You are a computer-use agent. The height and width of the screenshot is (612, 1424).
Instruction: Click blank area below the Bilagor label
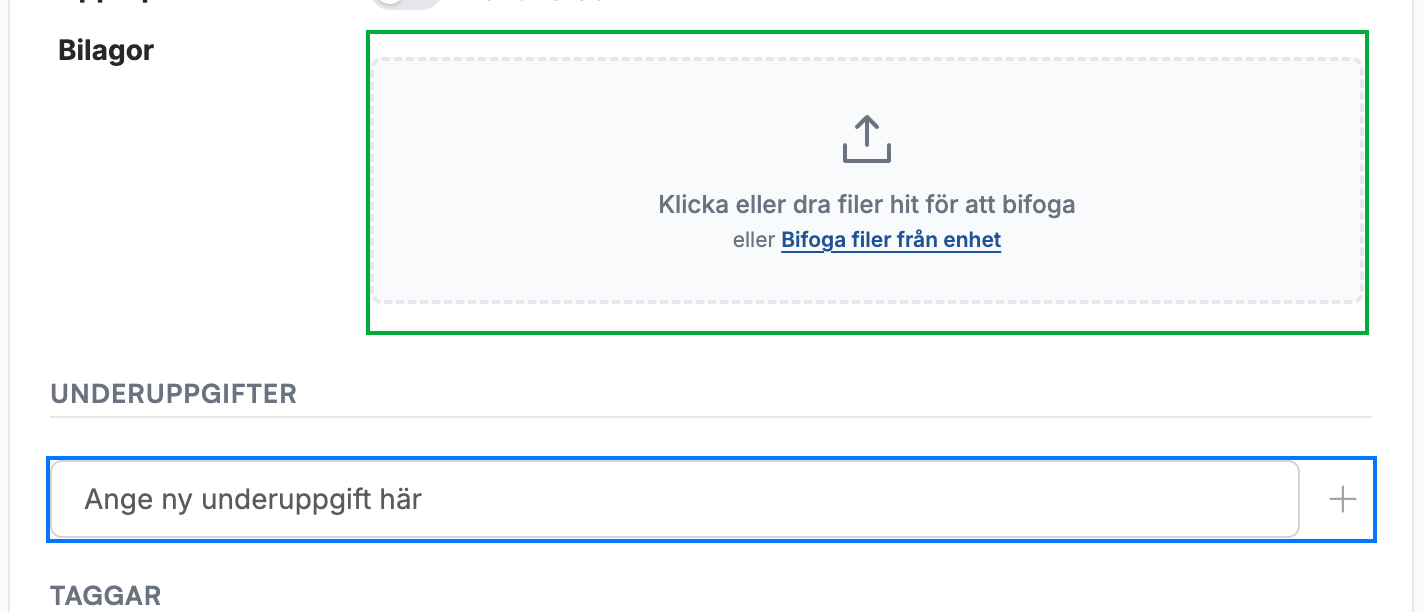point(200,200)
